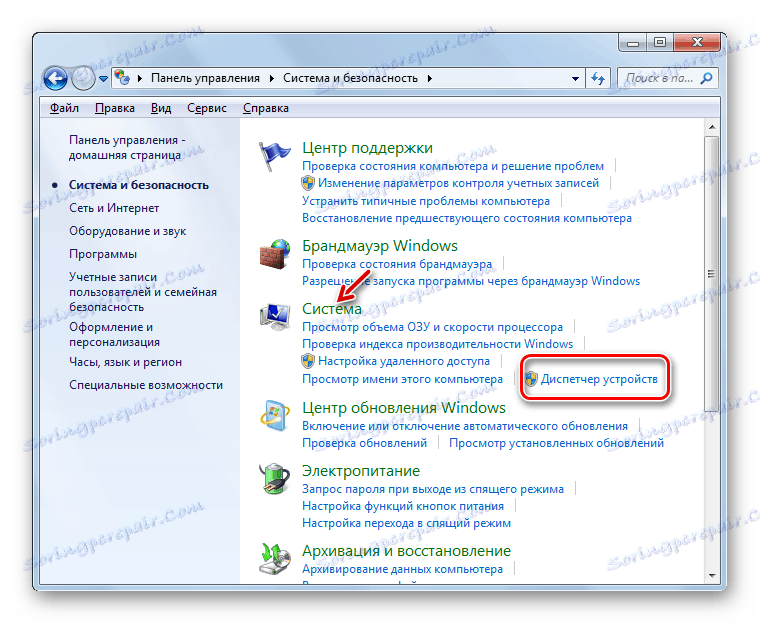
Task: Open Проверка состояния компьютера и решение проблем
Action: pyautogui.click(x=453, y=166)
